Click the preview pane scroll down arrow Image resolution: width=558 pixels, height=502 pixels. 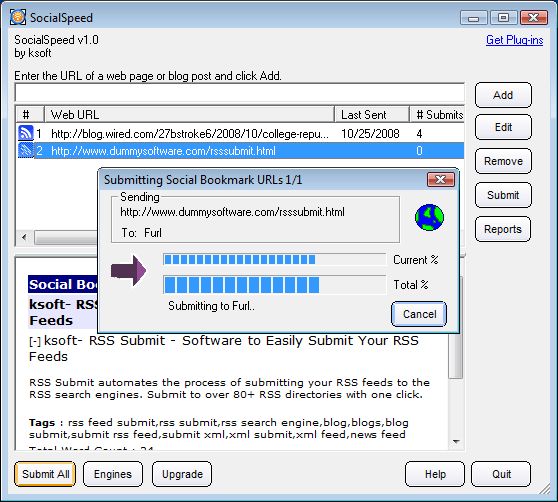(456, 442)
